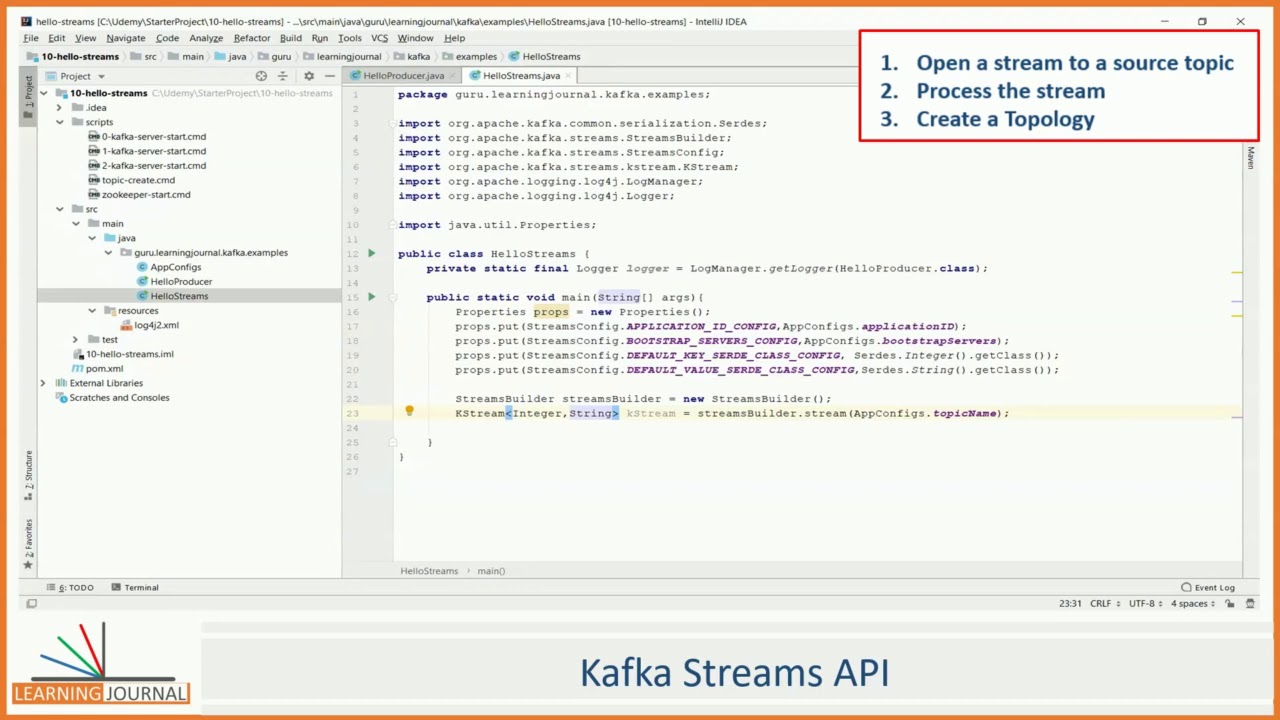Screen dimensions: 1280x720
Task: Select HelloProducer class in tree
Action: 181,282
